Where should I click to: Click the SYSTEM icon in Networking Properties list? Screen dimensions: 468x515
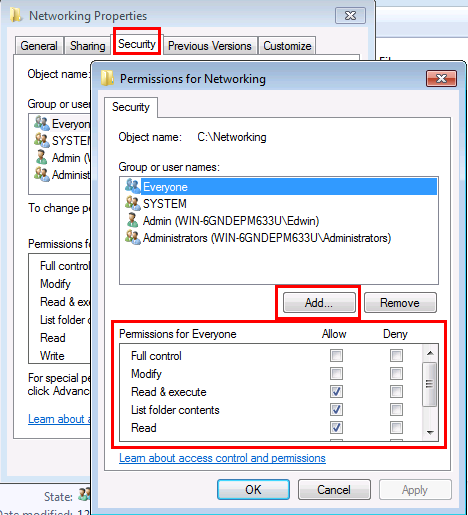tap(42, 140)
